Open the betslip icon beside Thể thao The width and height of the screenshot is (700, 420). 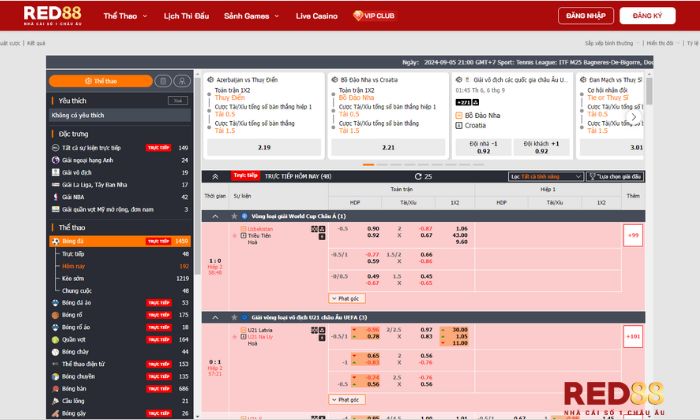(163, 81)
